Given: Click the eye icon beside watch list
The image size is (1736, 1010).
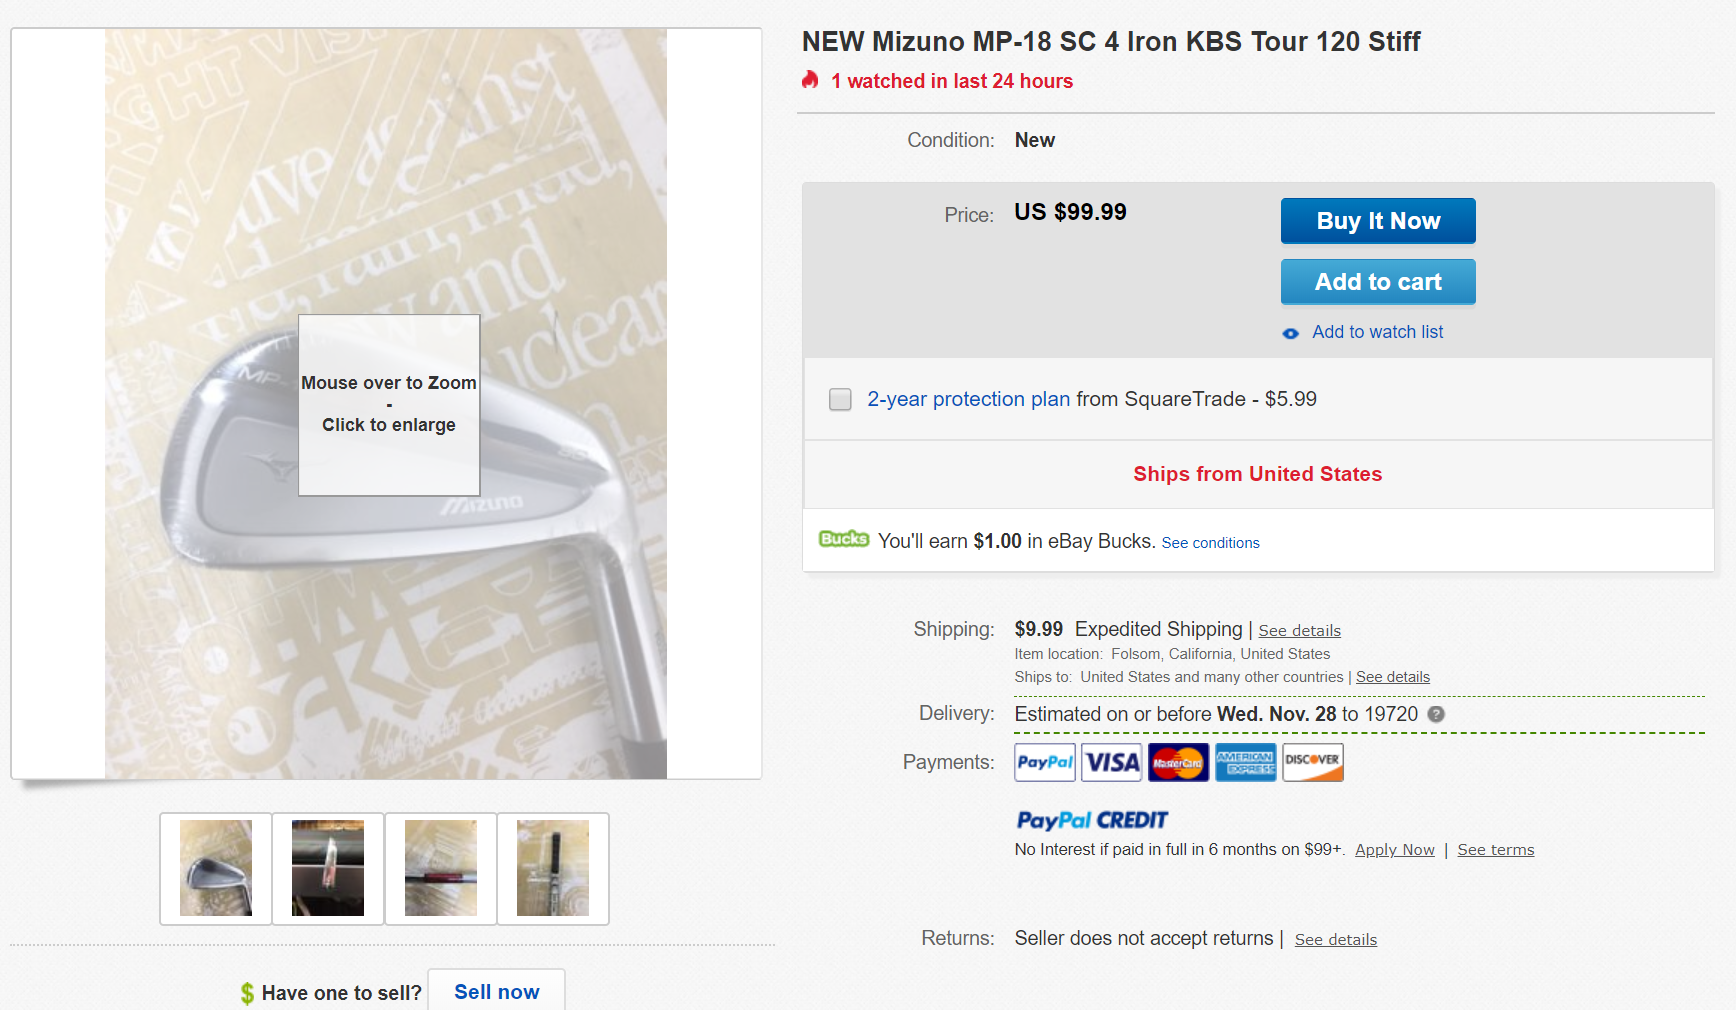Looking at the screenshot, I should [x=1291, y=333].
